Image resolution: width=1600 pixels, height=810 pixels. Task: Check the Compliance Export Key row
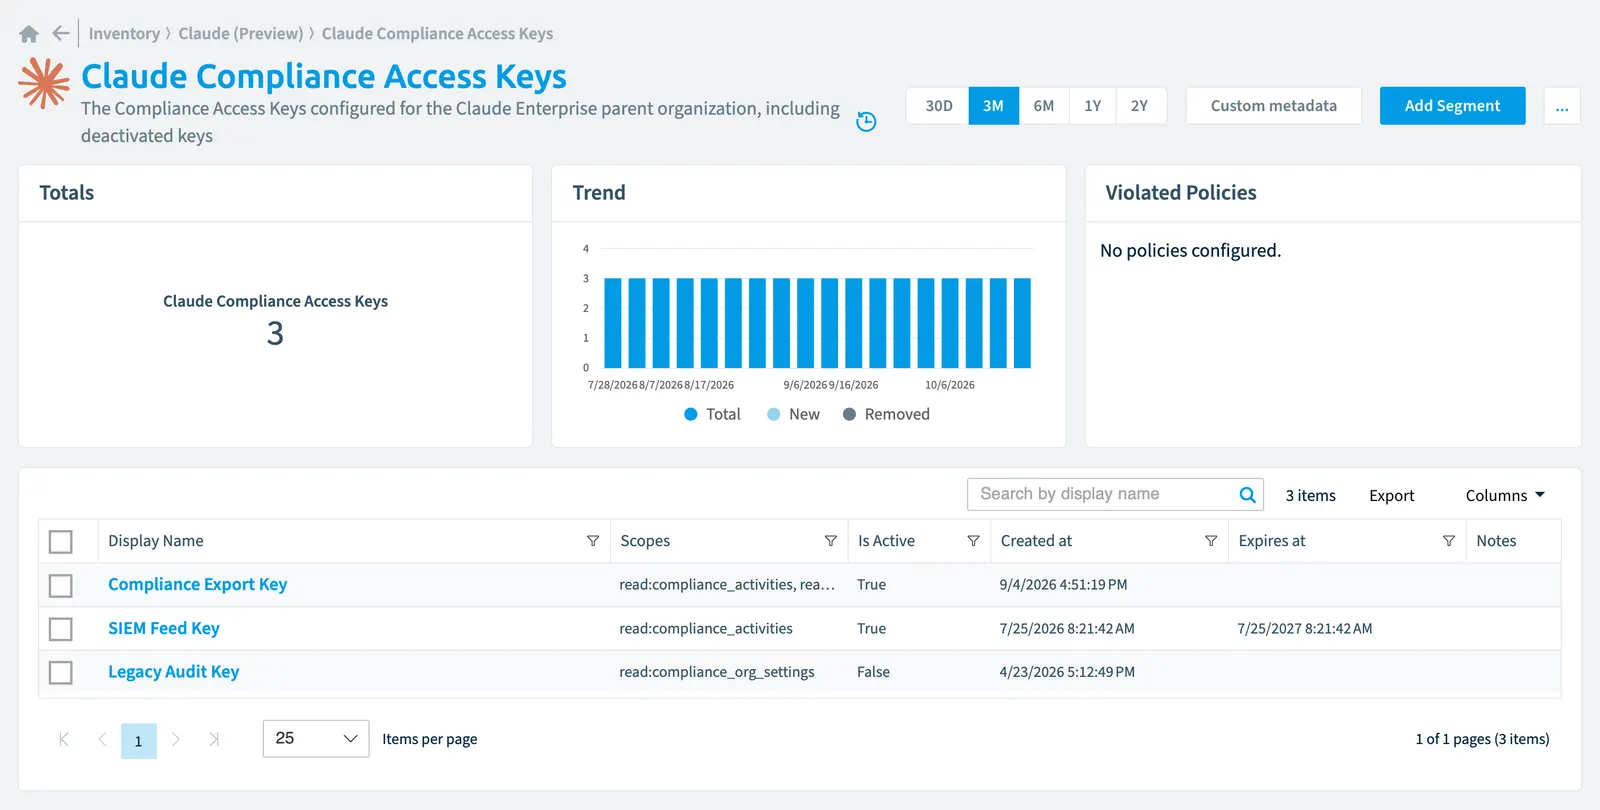pyautogui.click(x=61, y=585)
